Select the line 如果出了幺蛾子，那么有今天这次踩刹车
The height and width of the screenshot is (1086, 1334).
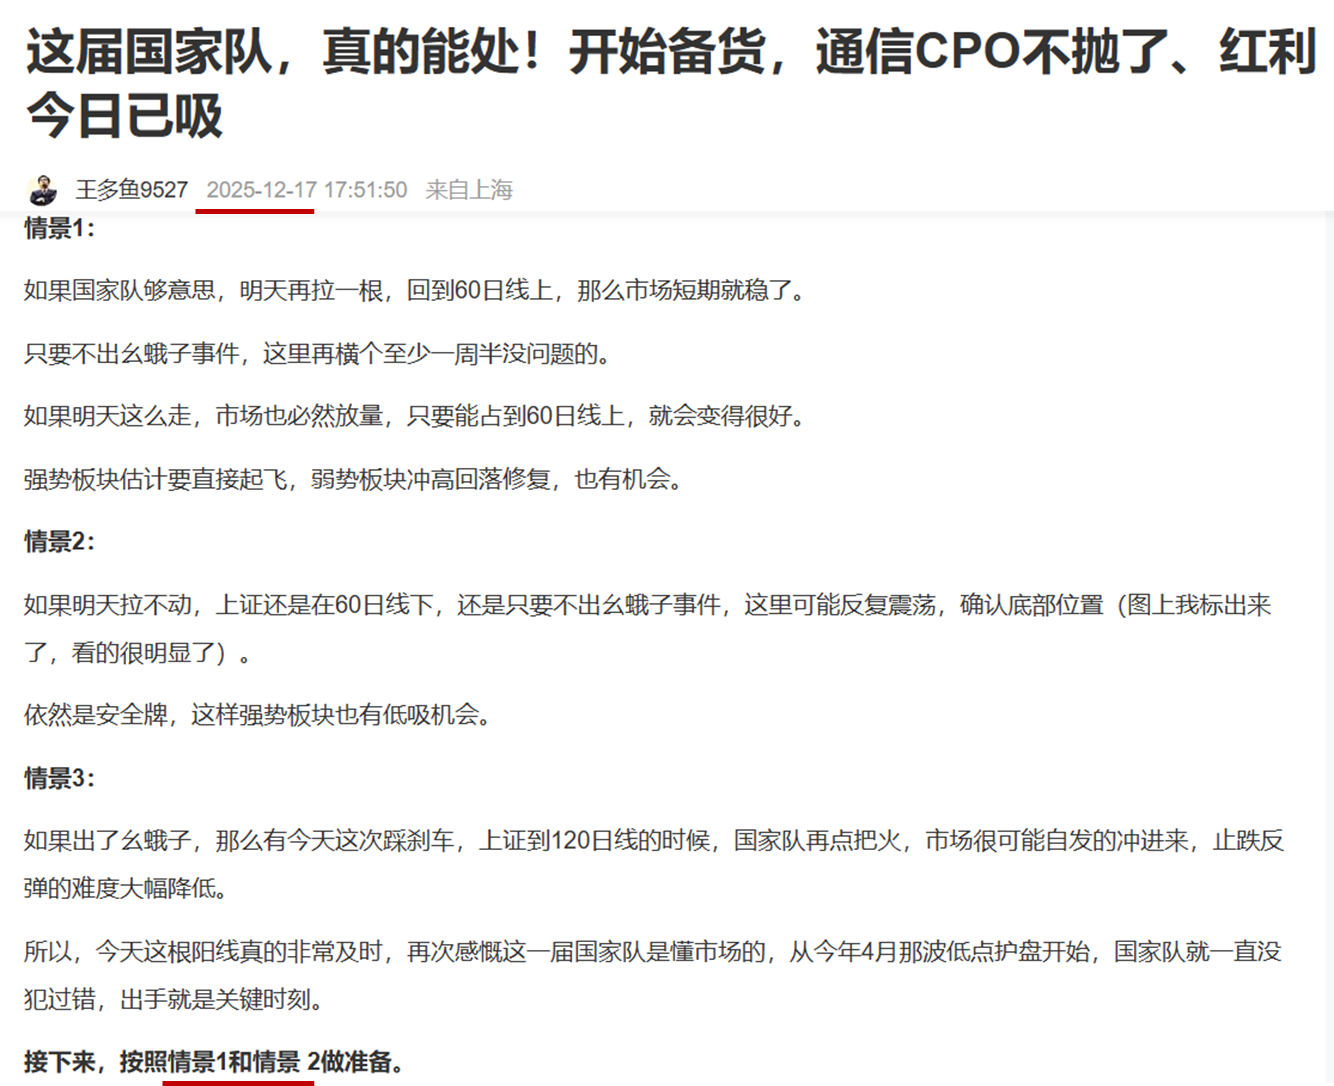pyautogui.click(x=654, y=841)
